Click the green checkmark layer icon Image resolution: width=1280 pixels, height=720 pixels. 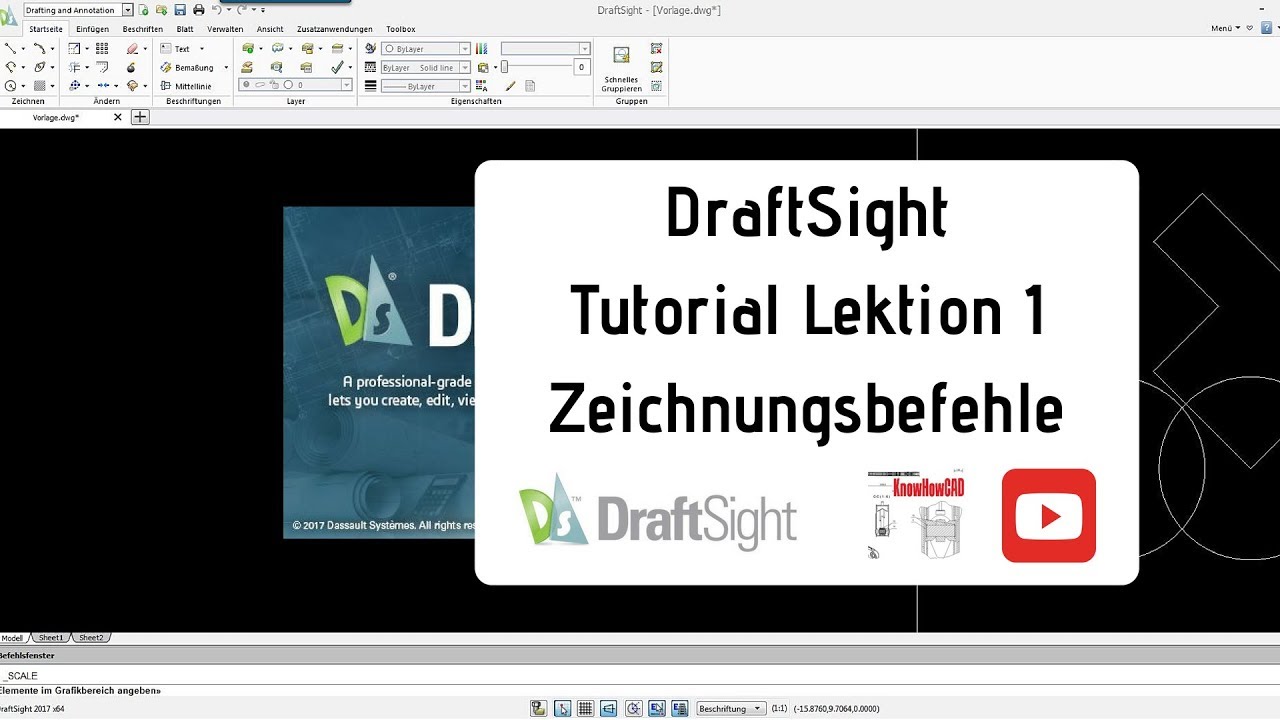[337, 67]
